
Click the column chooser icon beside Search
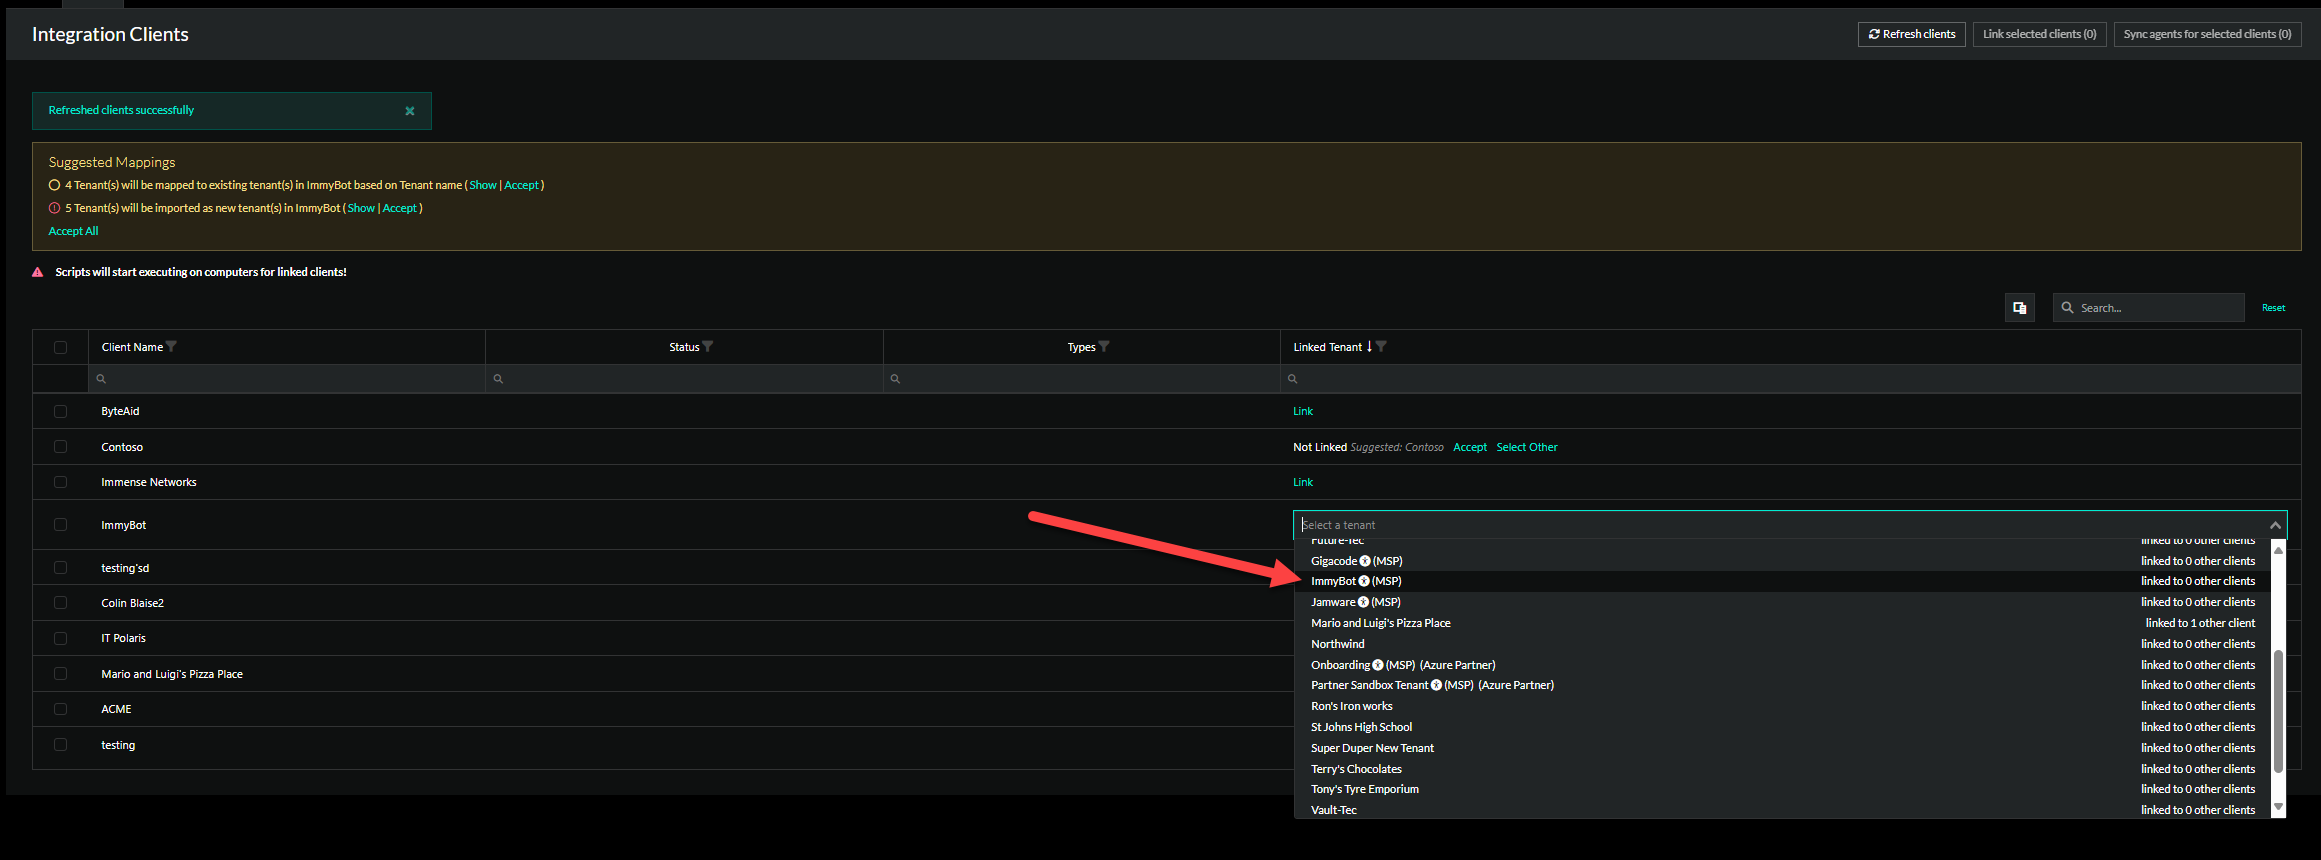2019,308
